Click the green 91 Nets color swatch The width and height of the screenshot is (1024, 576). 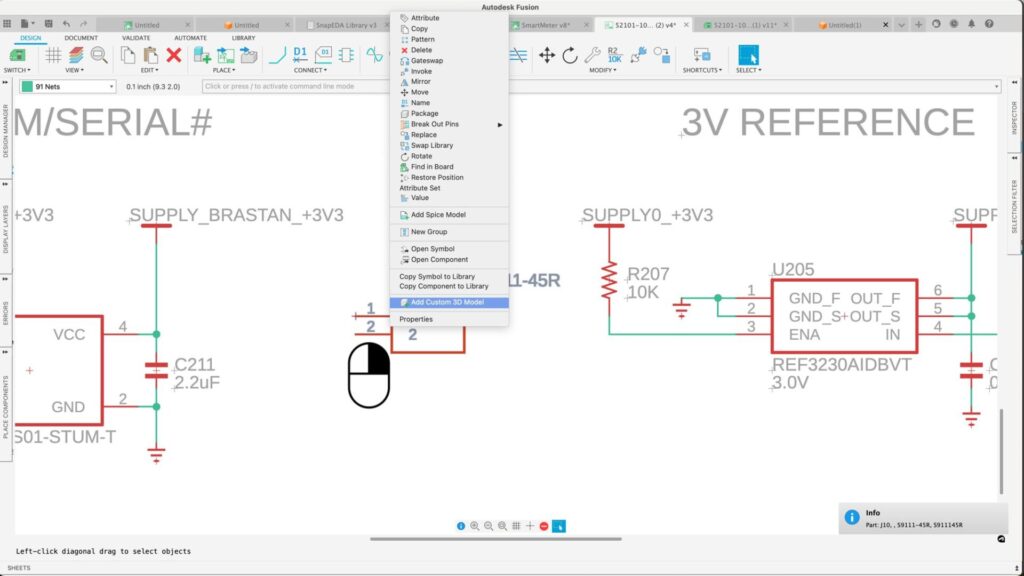(x=27, y=87)
